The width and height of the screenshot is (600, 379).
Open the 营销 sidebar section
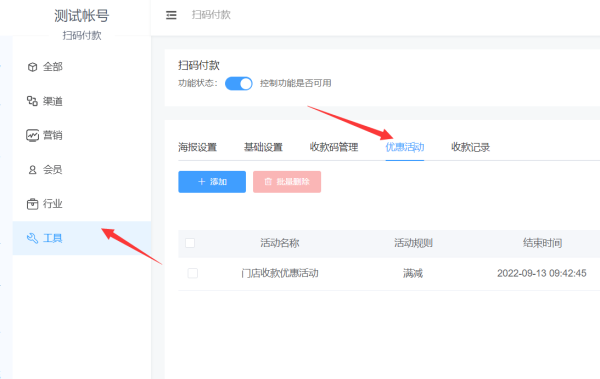82,135
